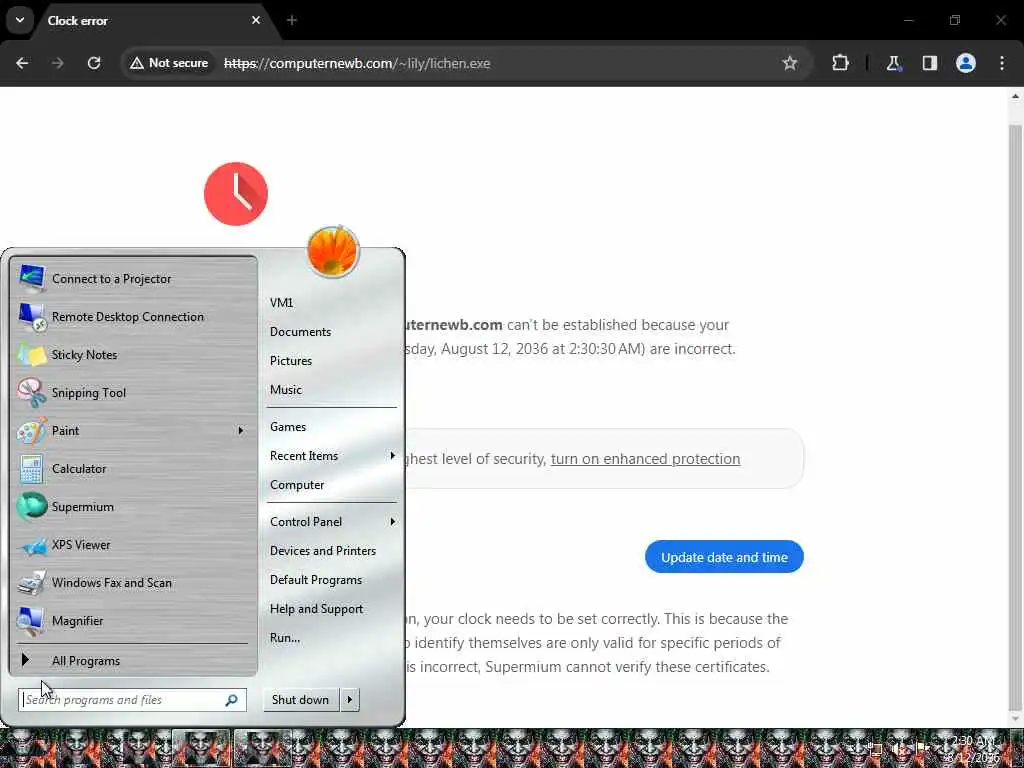Viewport: 1024px width, 768px height.
Task: Open Devices and Printers
Action: click(323, 551)
